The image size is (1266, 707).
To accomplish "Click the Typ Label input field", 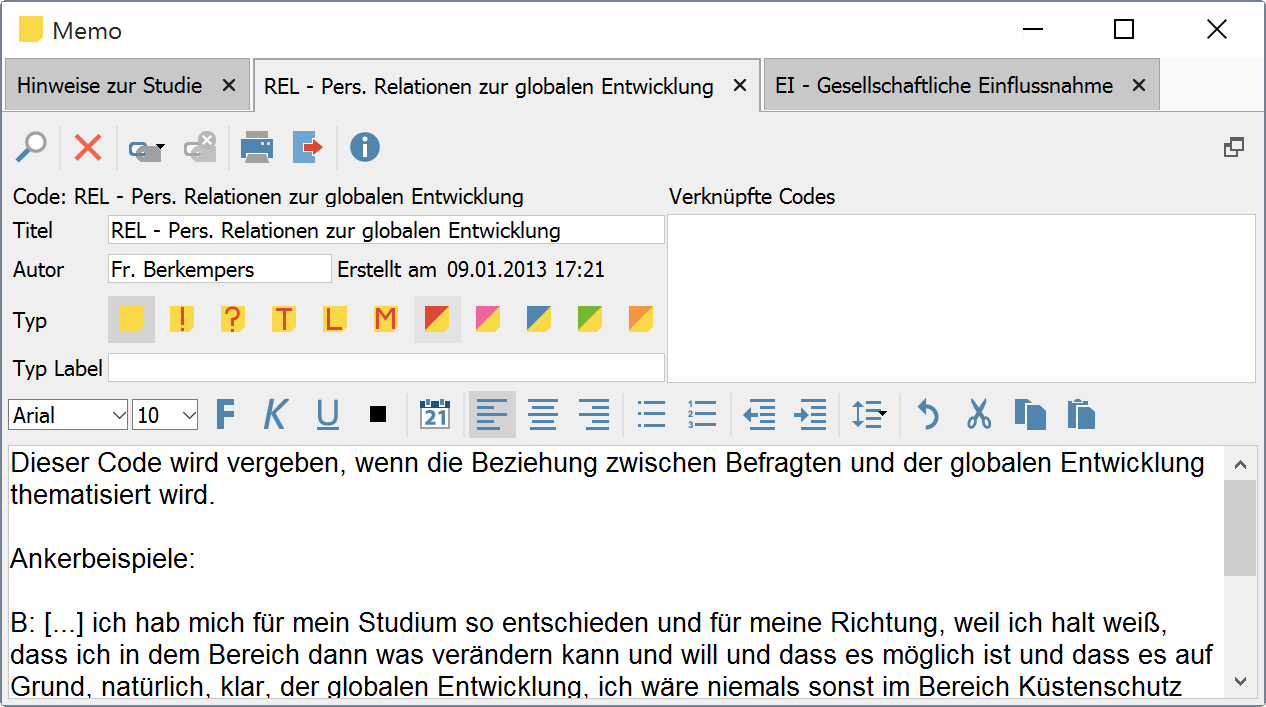I will click(386, 367).
